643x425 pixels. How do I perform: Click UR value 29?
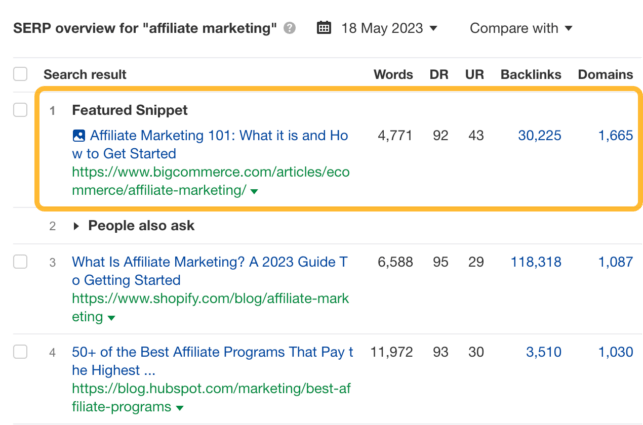tap(476, 262)
